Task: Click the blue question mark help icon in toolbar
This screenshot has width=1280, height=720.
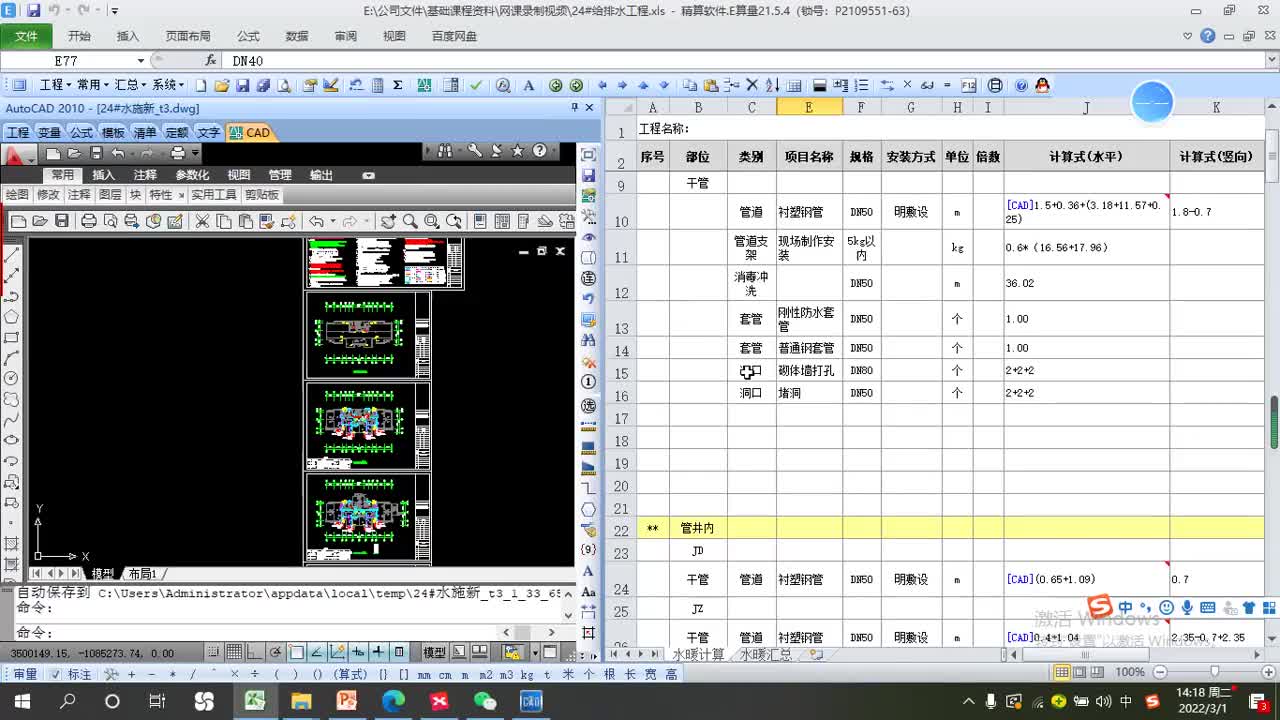Action: [1021, 86]
